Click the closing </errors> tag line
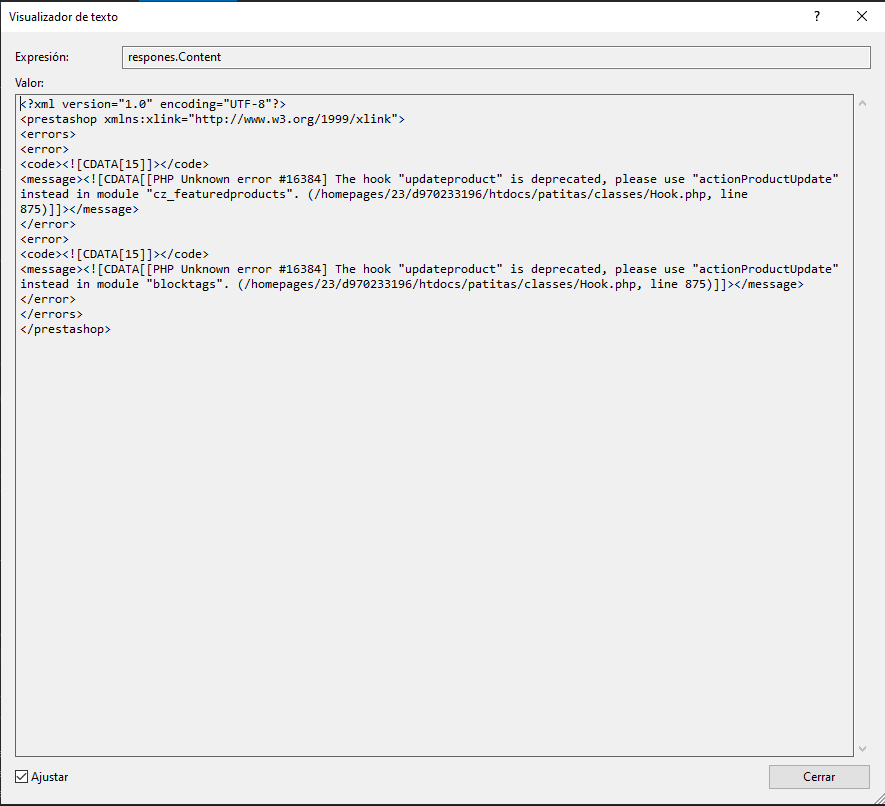The image size is (885, 806). point(51,314)
